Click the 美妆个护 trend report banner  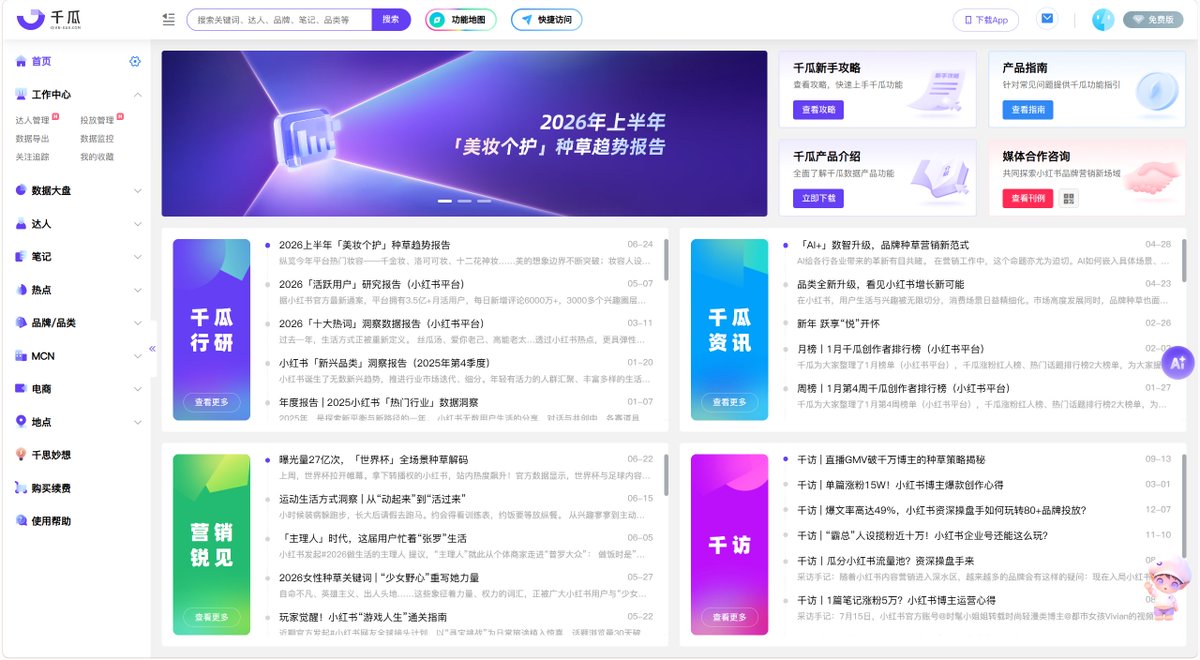tap(464, 134)
